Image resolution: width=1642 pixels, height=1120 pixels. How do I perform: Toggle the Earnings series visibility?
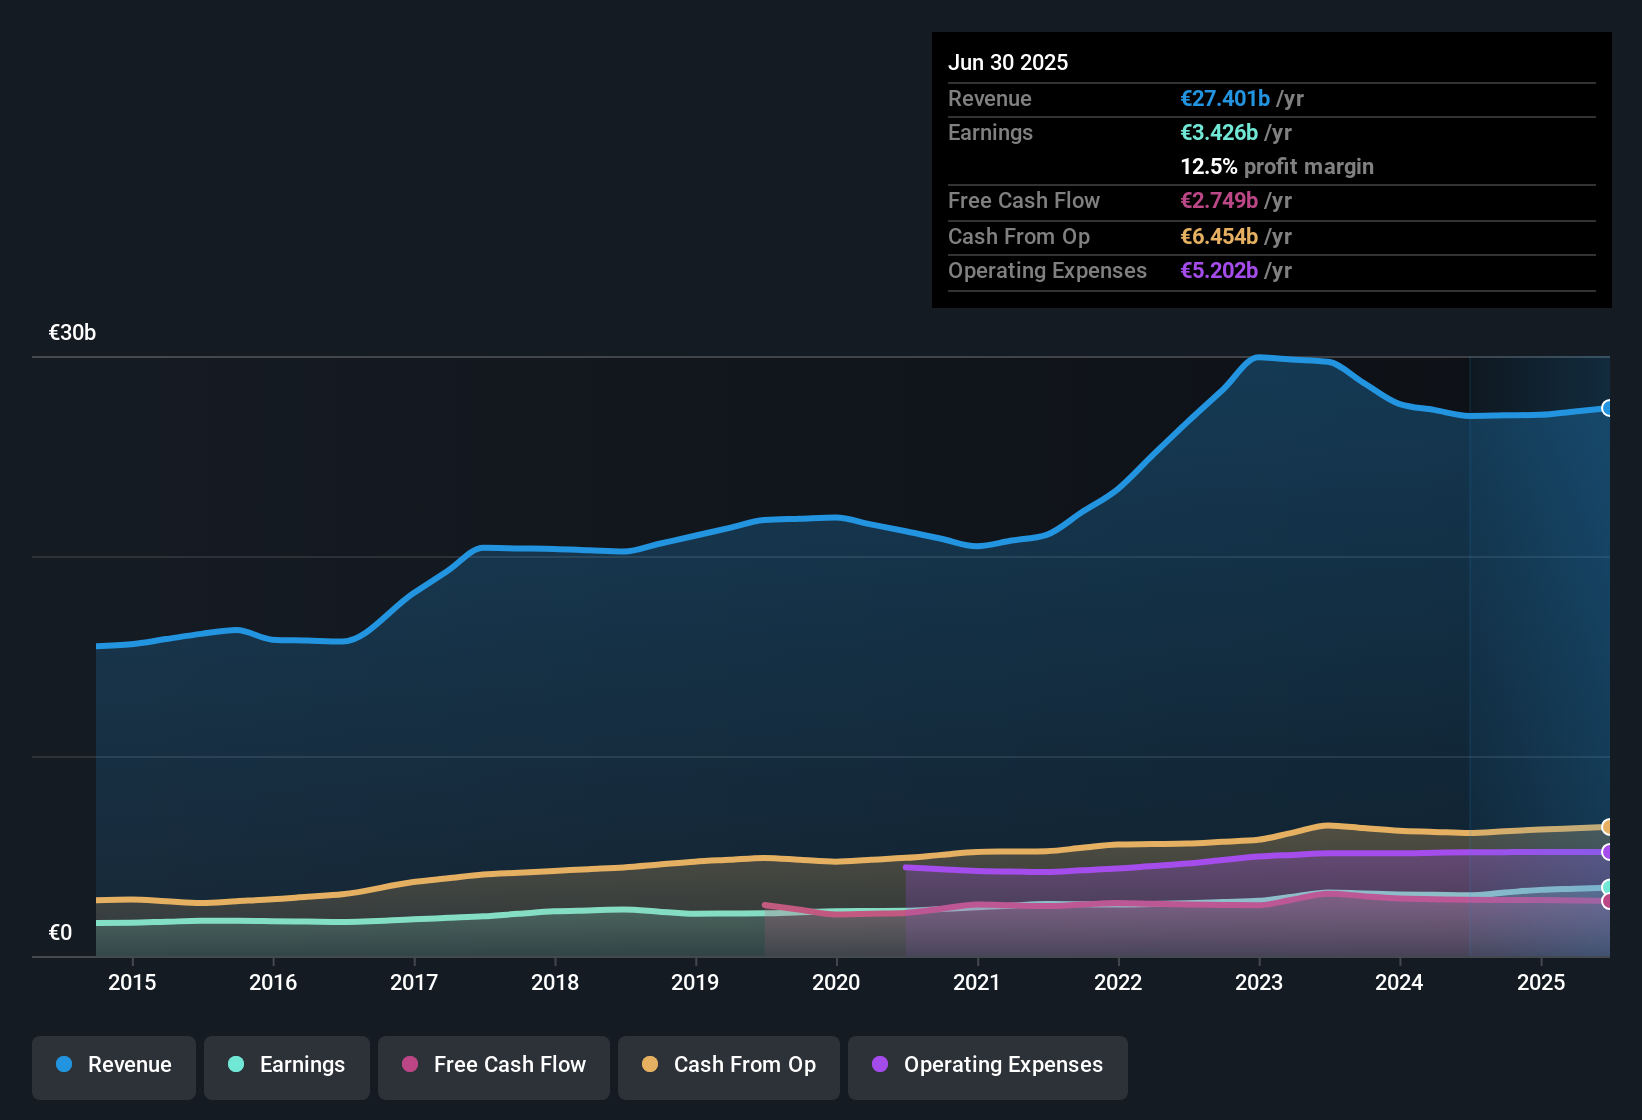click(286, 1065)
